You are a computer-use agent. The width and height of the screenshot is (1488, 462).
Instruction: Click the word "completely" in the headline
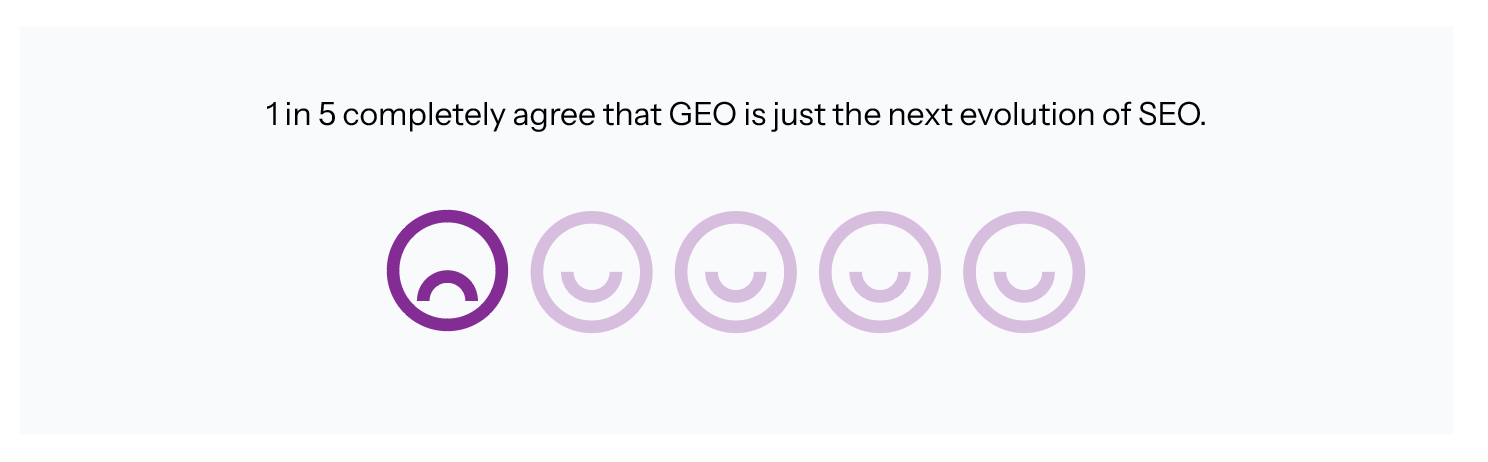(424, 117)
